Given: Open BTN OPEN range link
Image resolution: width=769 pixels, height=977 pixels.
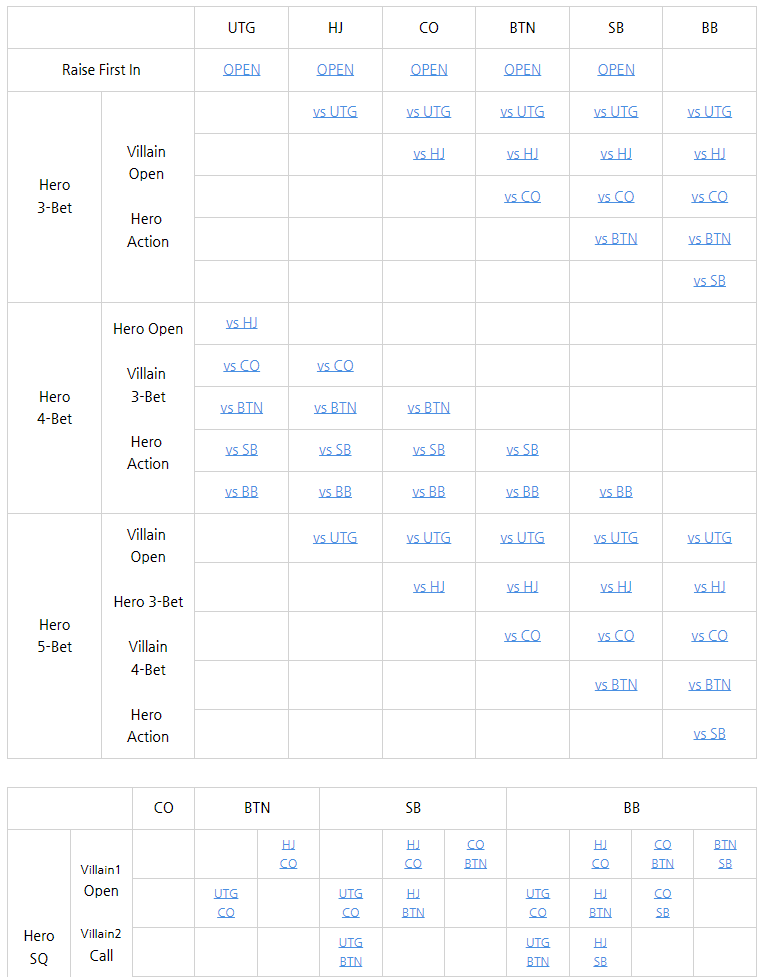Looking at the screenshot, I should click(x=522, y=70).
